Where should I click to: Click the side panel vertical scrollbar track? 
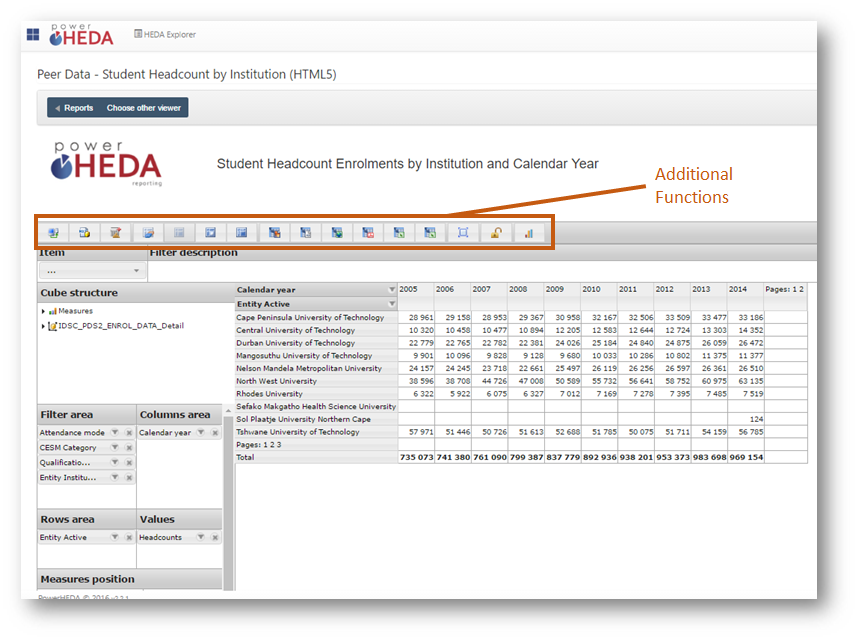[x=228, y=504]
